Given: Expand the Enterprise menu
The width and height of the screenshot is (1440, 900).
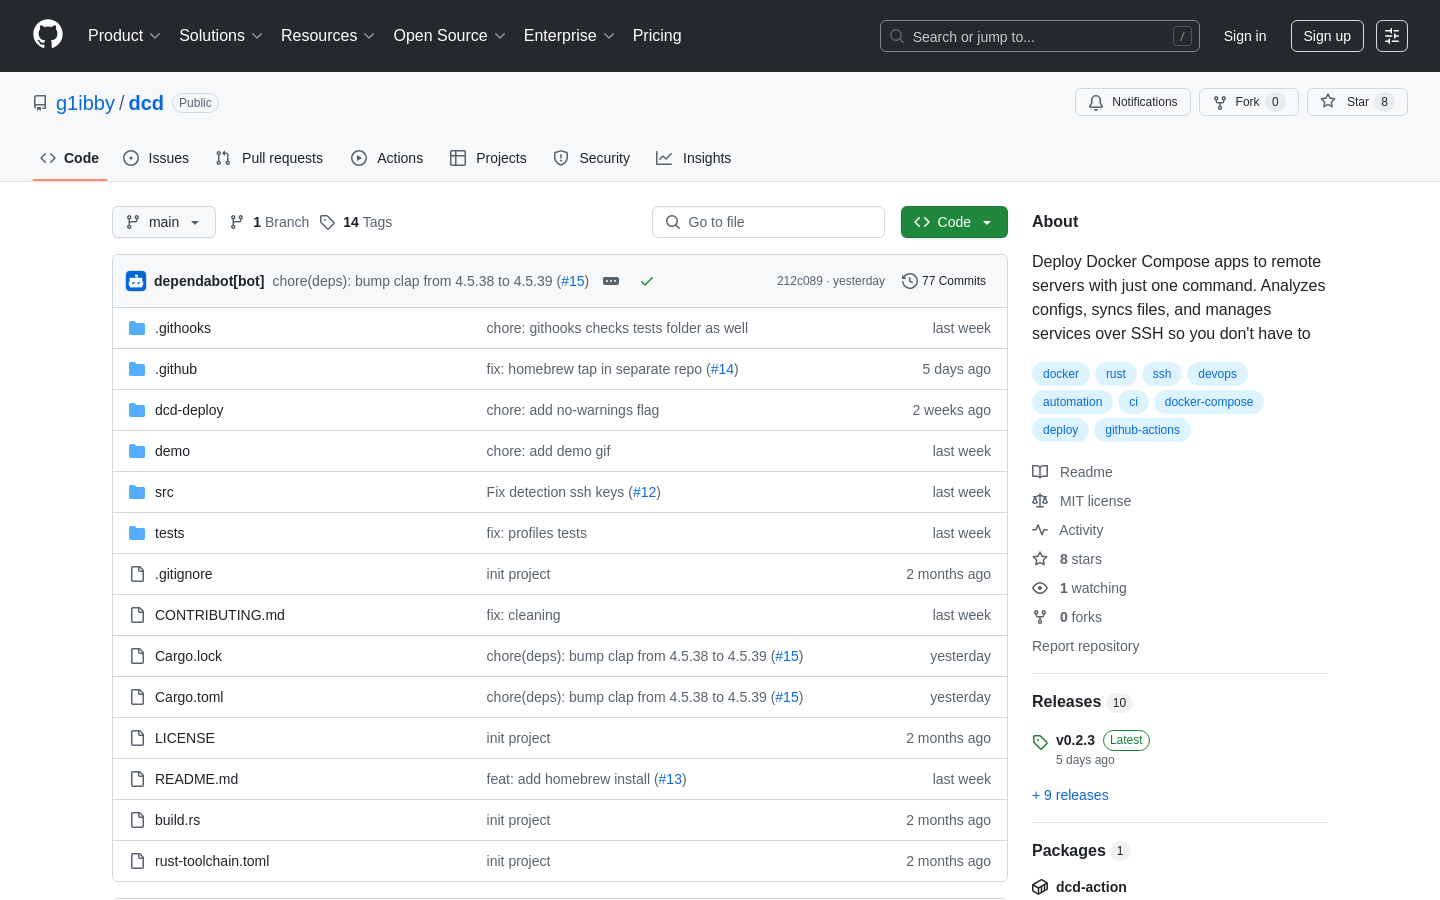Looking at the screenshot, I should click(x=569, y=36).
